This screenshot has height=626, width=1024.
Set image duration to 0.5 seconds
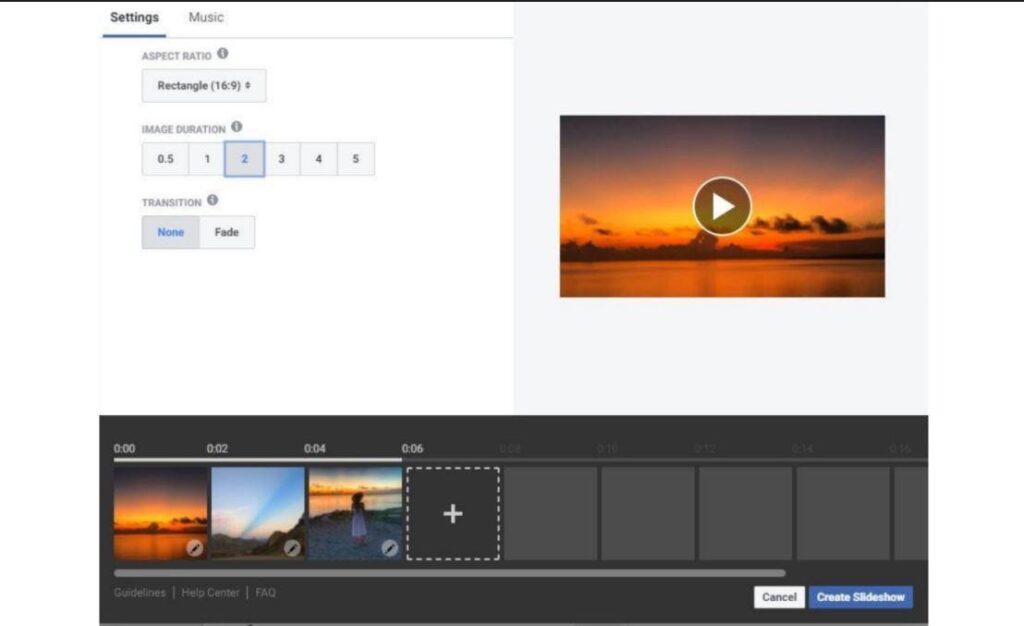(x=165, y=159)
